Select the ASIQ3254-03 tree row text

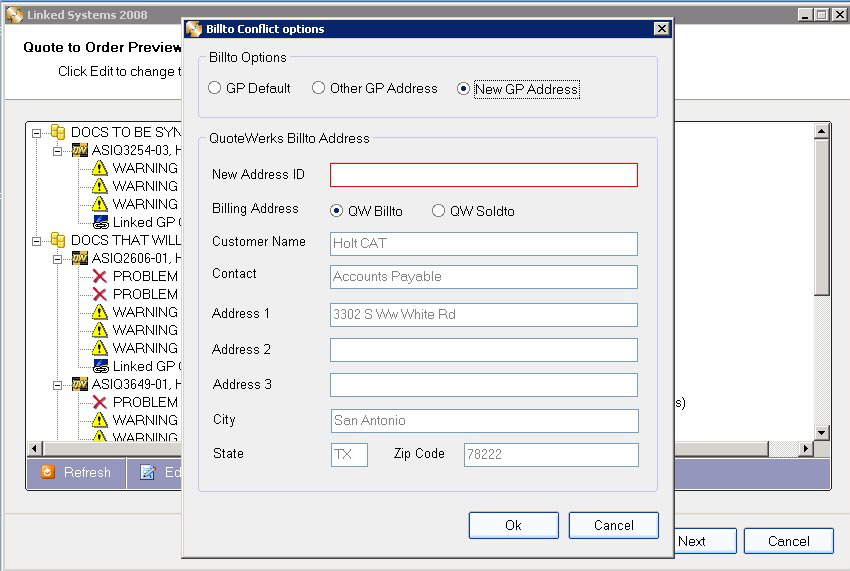[x=136, y=150]
